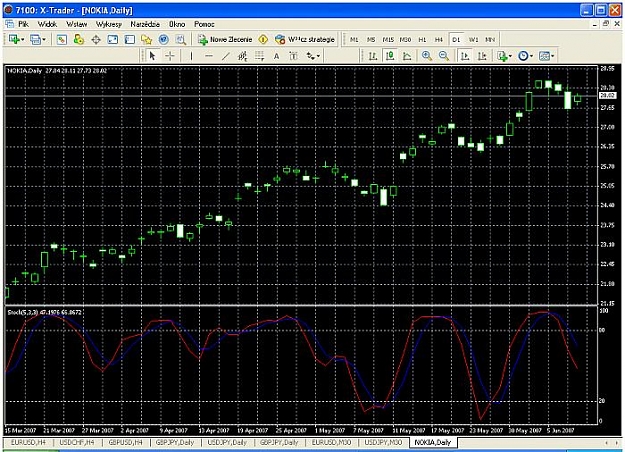Select the horizontal line drawing tool
Image resolution: width=625 pixels, height=452 pixels.
(208, 56)
